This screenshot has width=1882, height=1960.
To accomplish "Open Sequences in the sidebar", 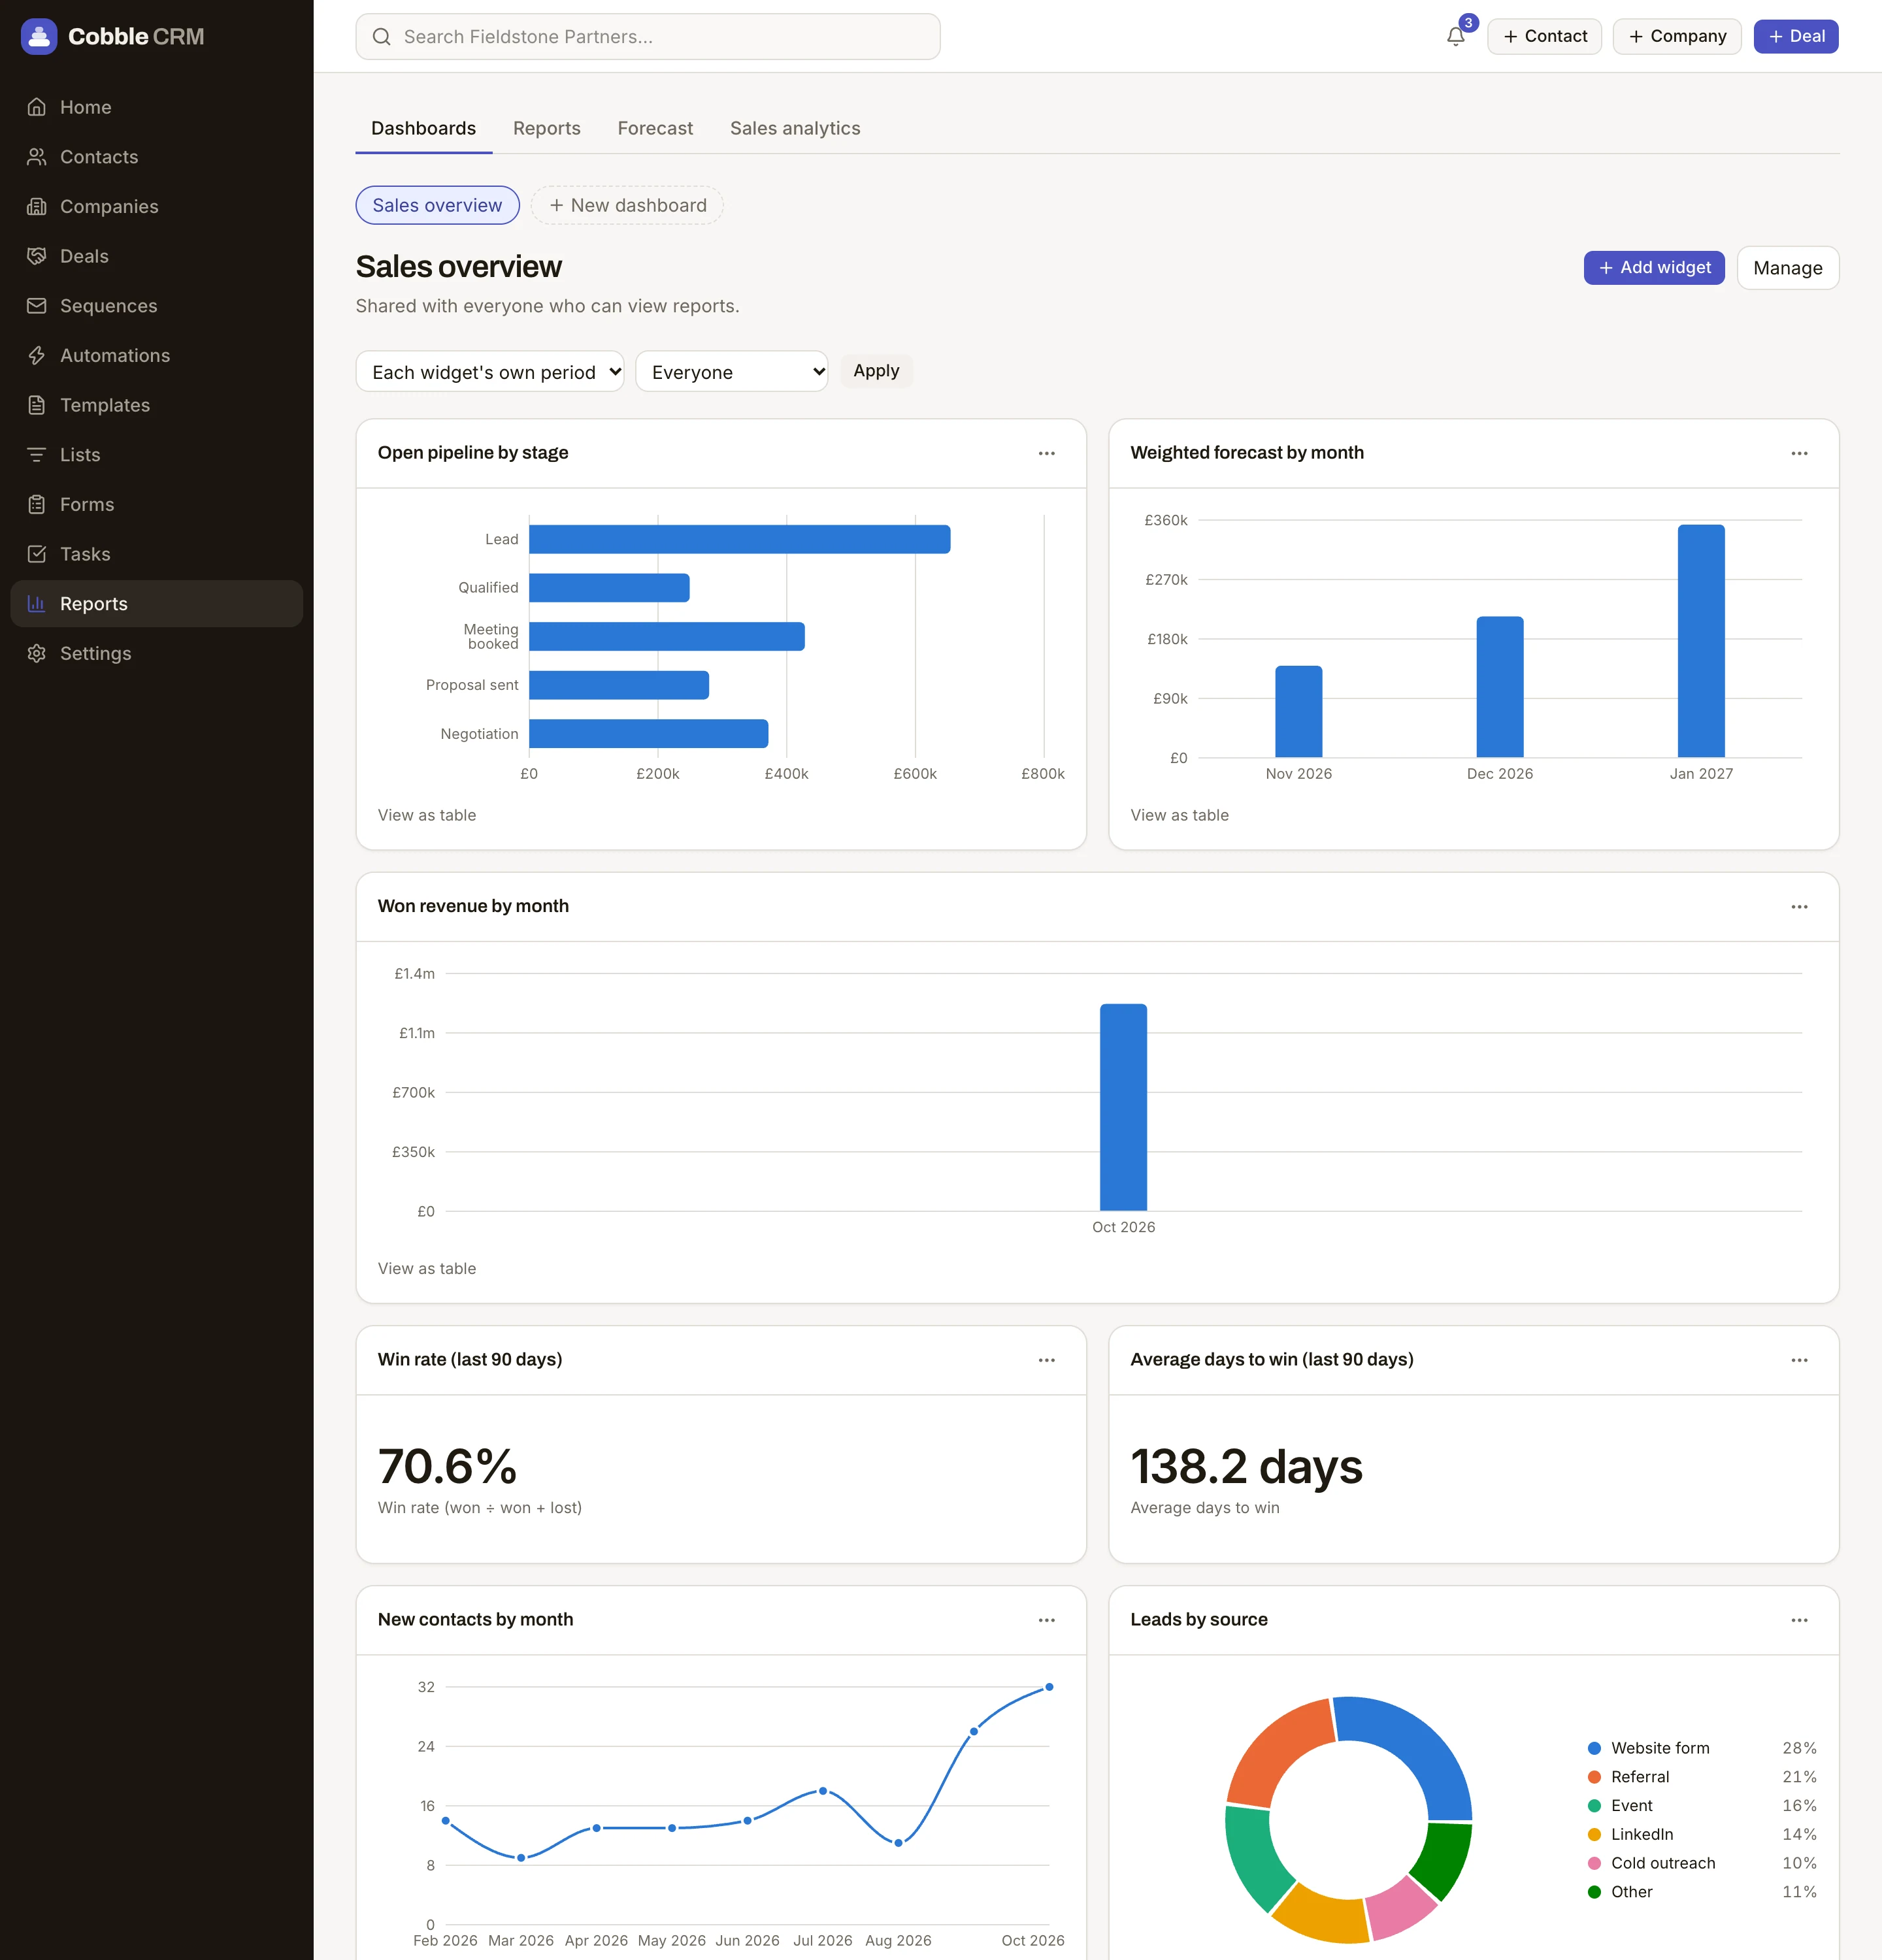I will click(156, 306).
